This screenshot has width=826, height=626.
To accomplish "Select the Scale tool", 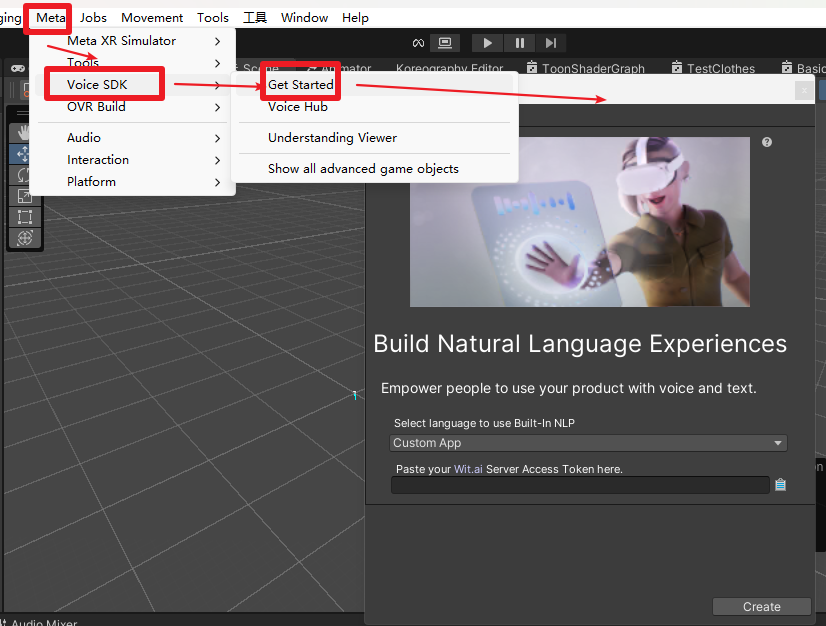I will 24,196.
